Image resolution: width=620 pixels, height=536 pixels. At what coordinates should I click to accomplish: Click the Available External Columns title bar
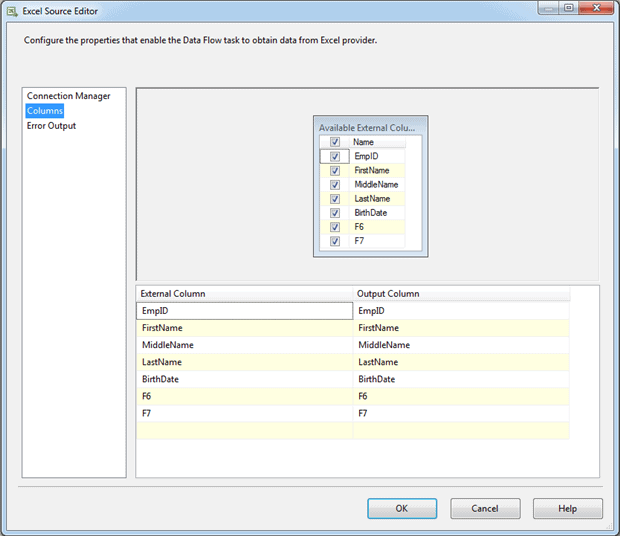coord(370,127)
